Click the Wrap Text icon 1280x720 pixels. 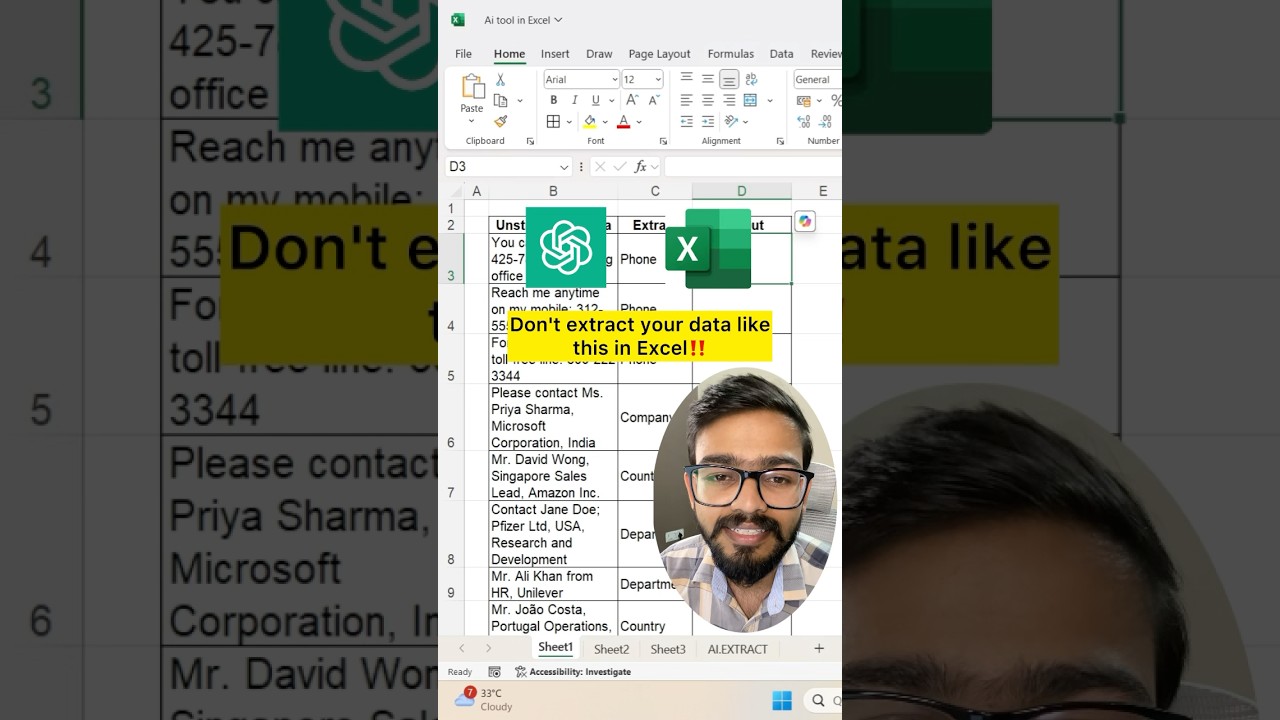(751, 78)
